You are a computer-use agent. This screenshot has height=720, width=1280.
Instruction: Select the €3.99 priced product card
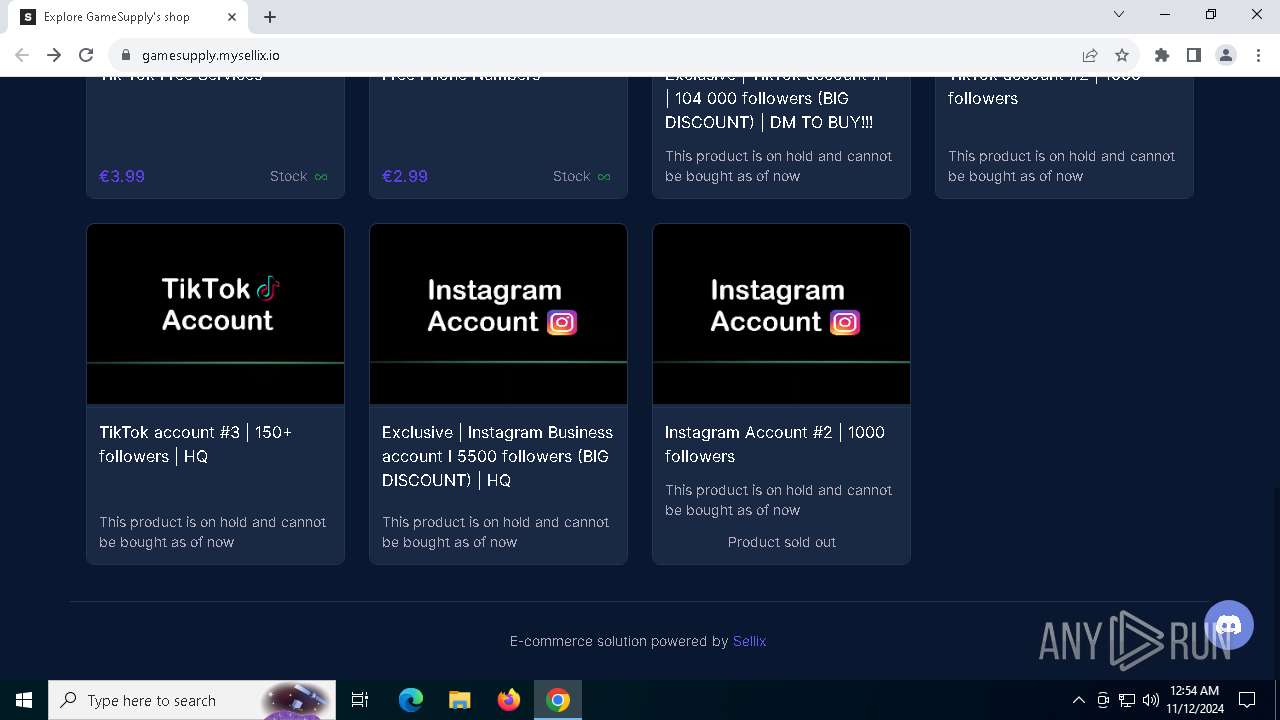pos(216,137)
